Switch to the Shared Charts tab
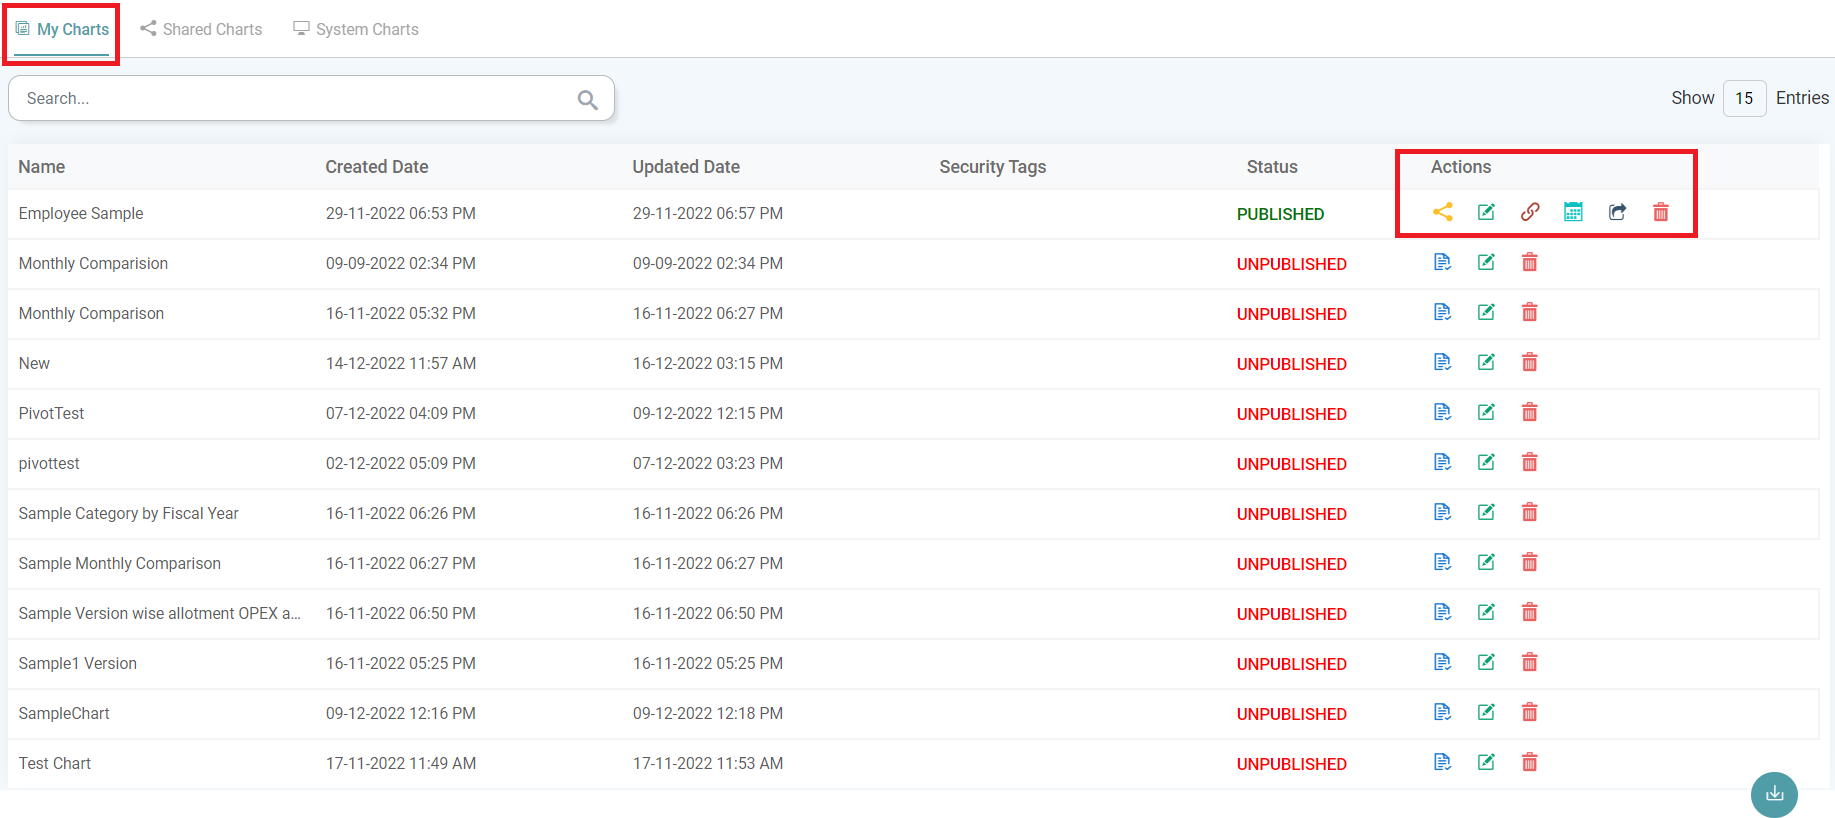1835x818 pixels. click(201, 29)
